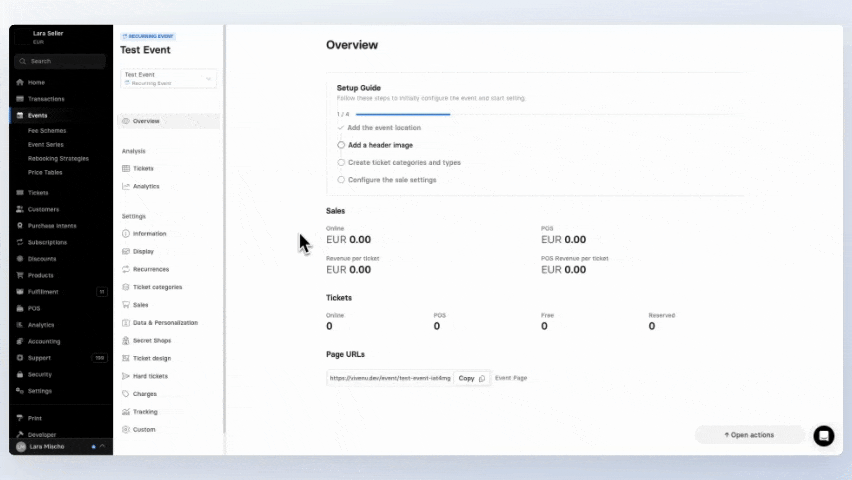The height and width of the screenshot is (480, 852).
Task: Select the 'Add a header image' step circle
Action: (341, 145)
